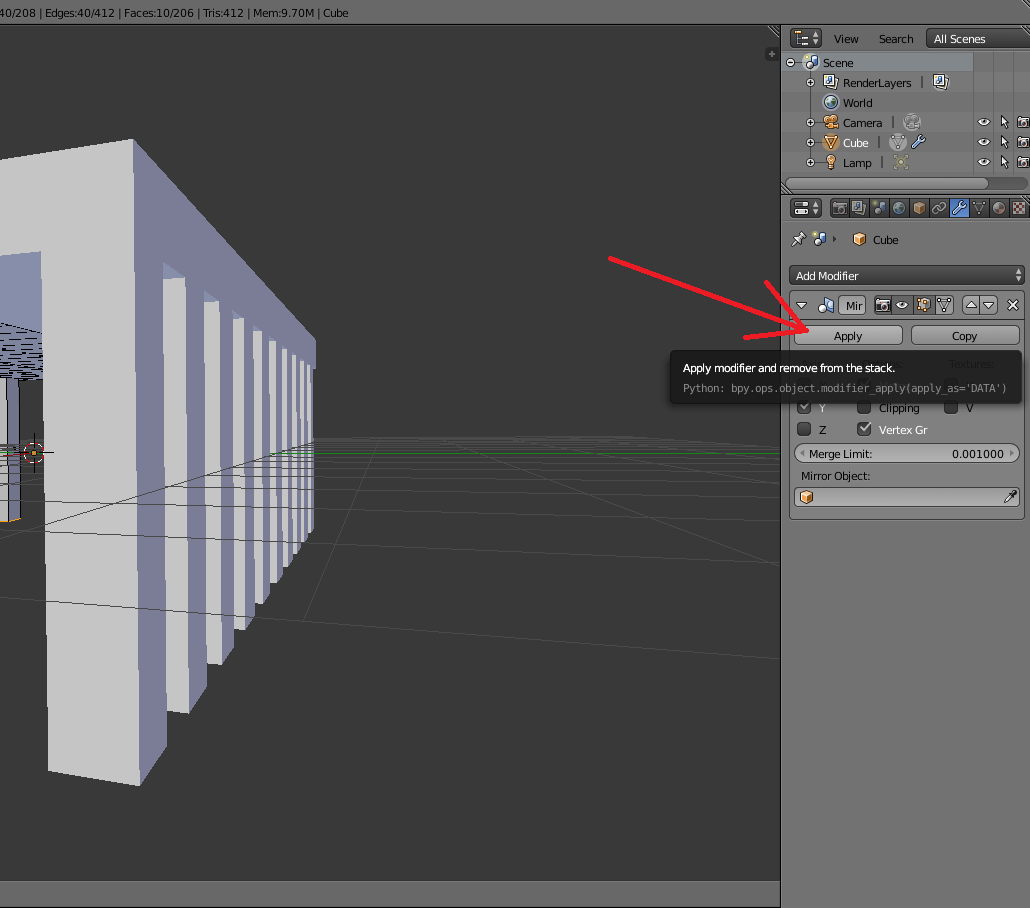Uncheck the Y axis checkbox
1030x908 pixels.
tap(804, 407)
